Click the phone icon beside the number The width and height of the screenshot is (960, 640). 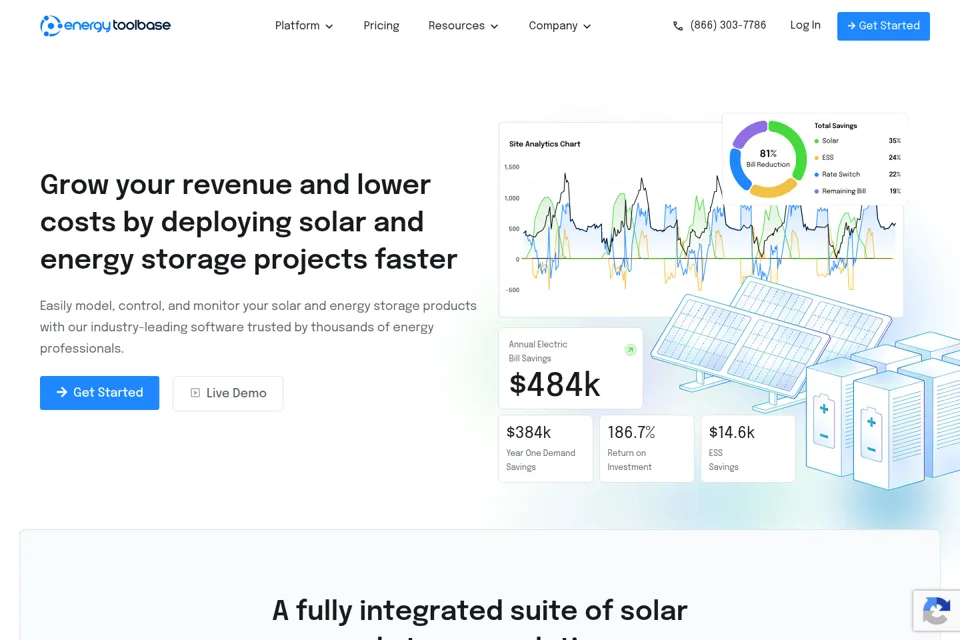click(678, 26)
